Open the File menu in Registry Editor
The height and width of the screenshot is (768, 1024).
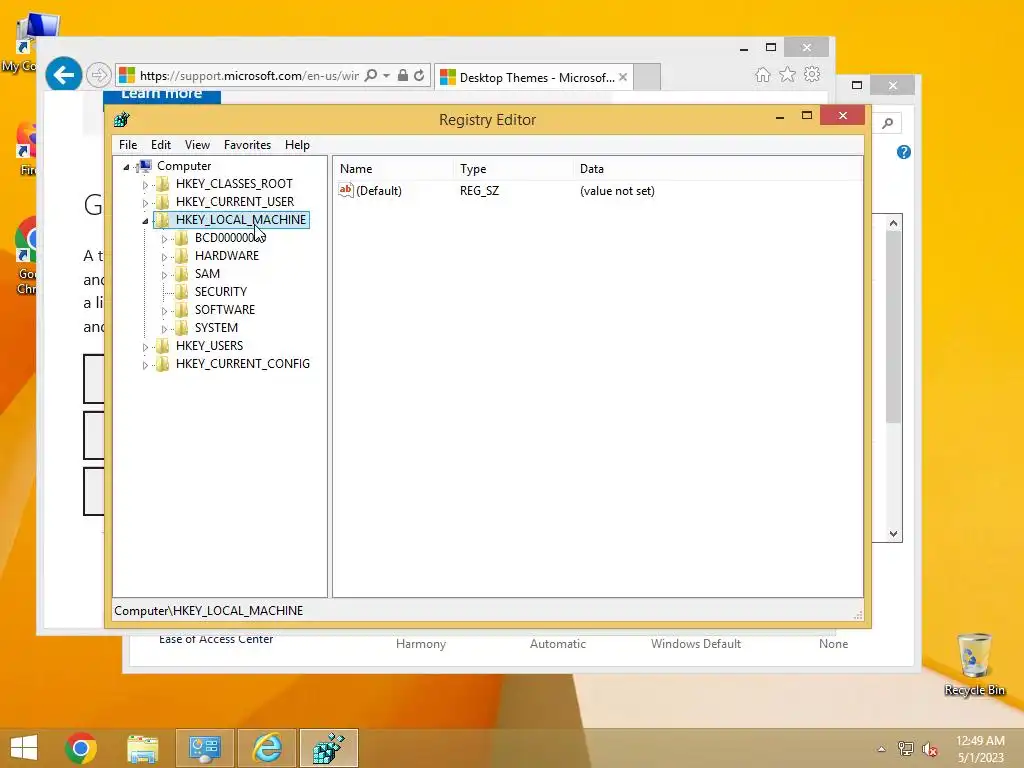(128, 145)
